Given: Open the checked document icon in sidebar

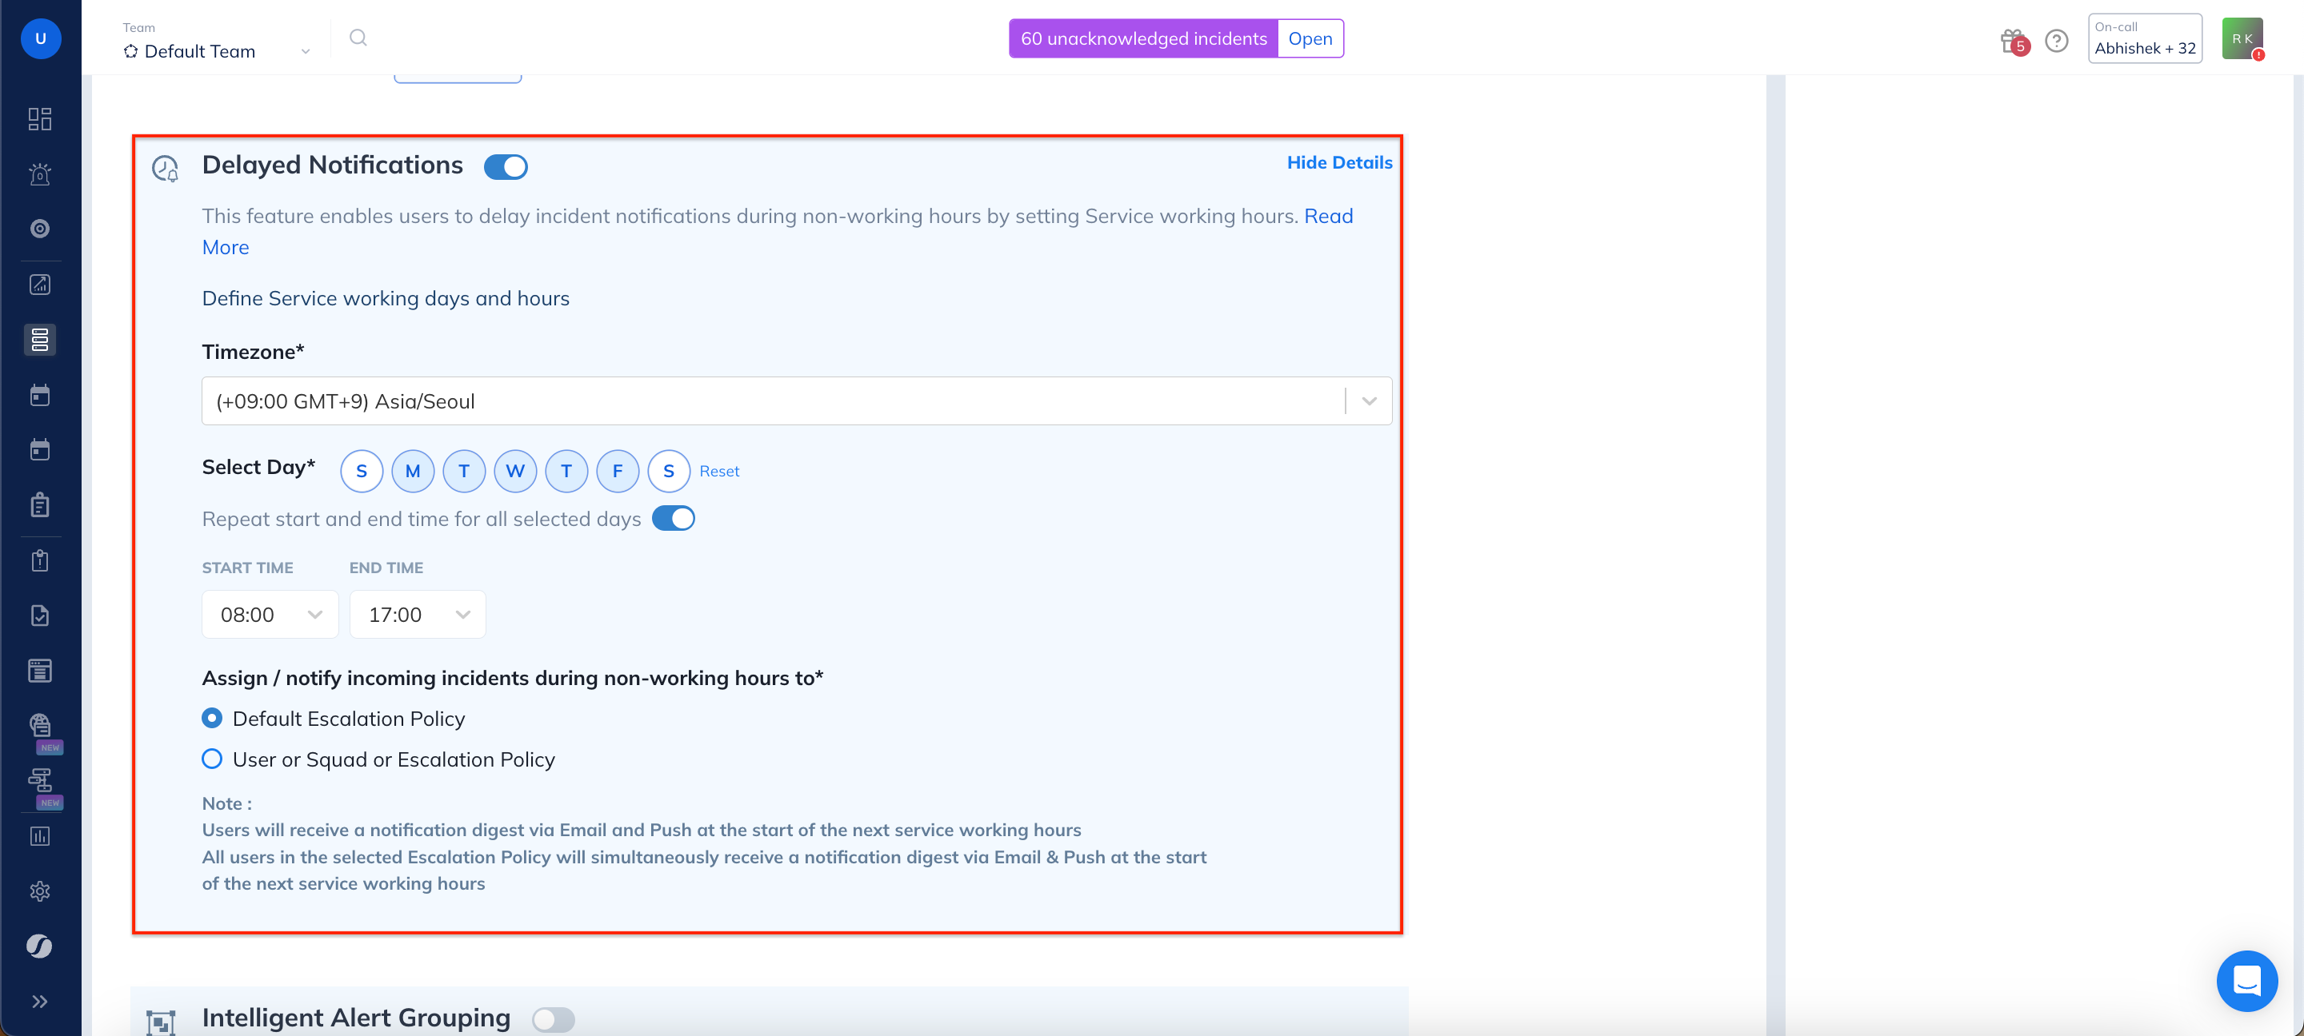Looking at the screenshot, I should tap(40, 615).
